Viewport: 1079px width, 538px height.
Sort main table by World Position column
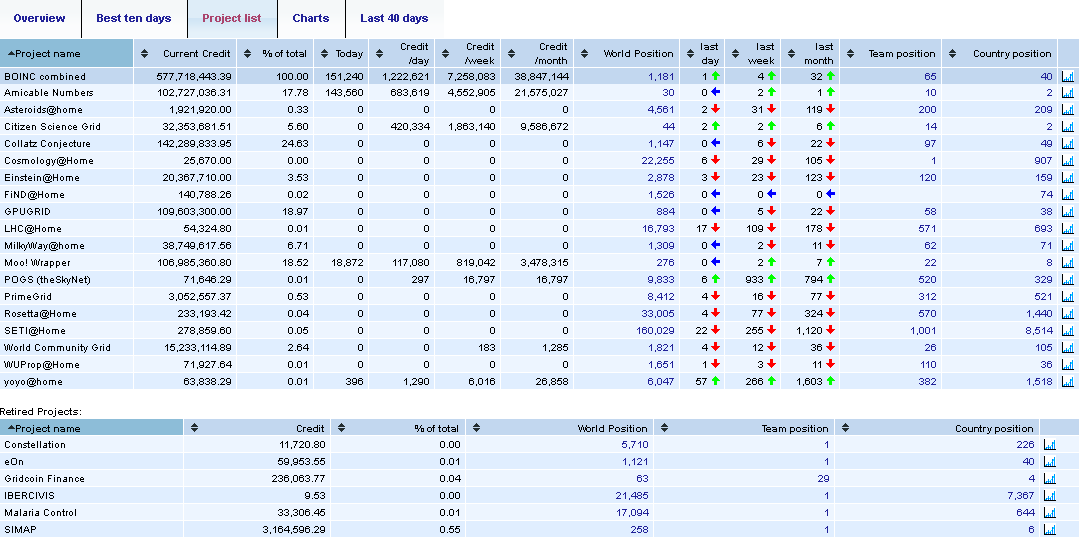pyautogui.click(x=627, y=54)
